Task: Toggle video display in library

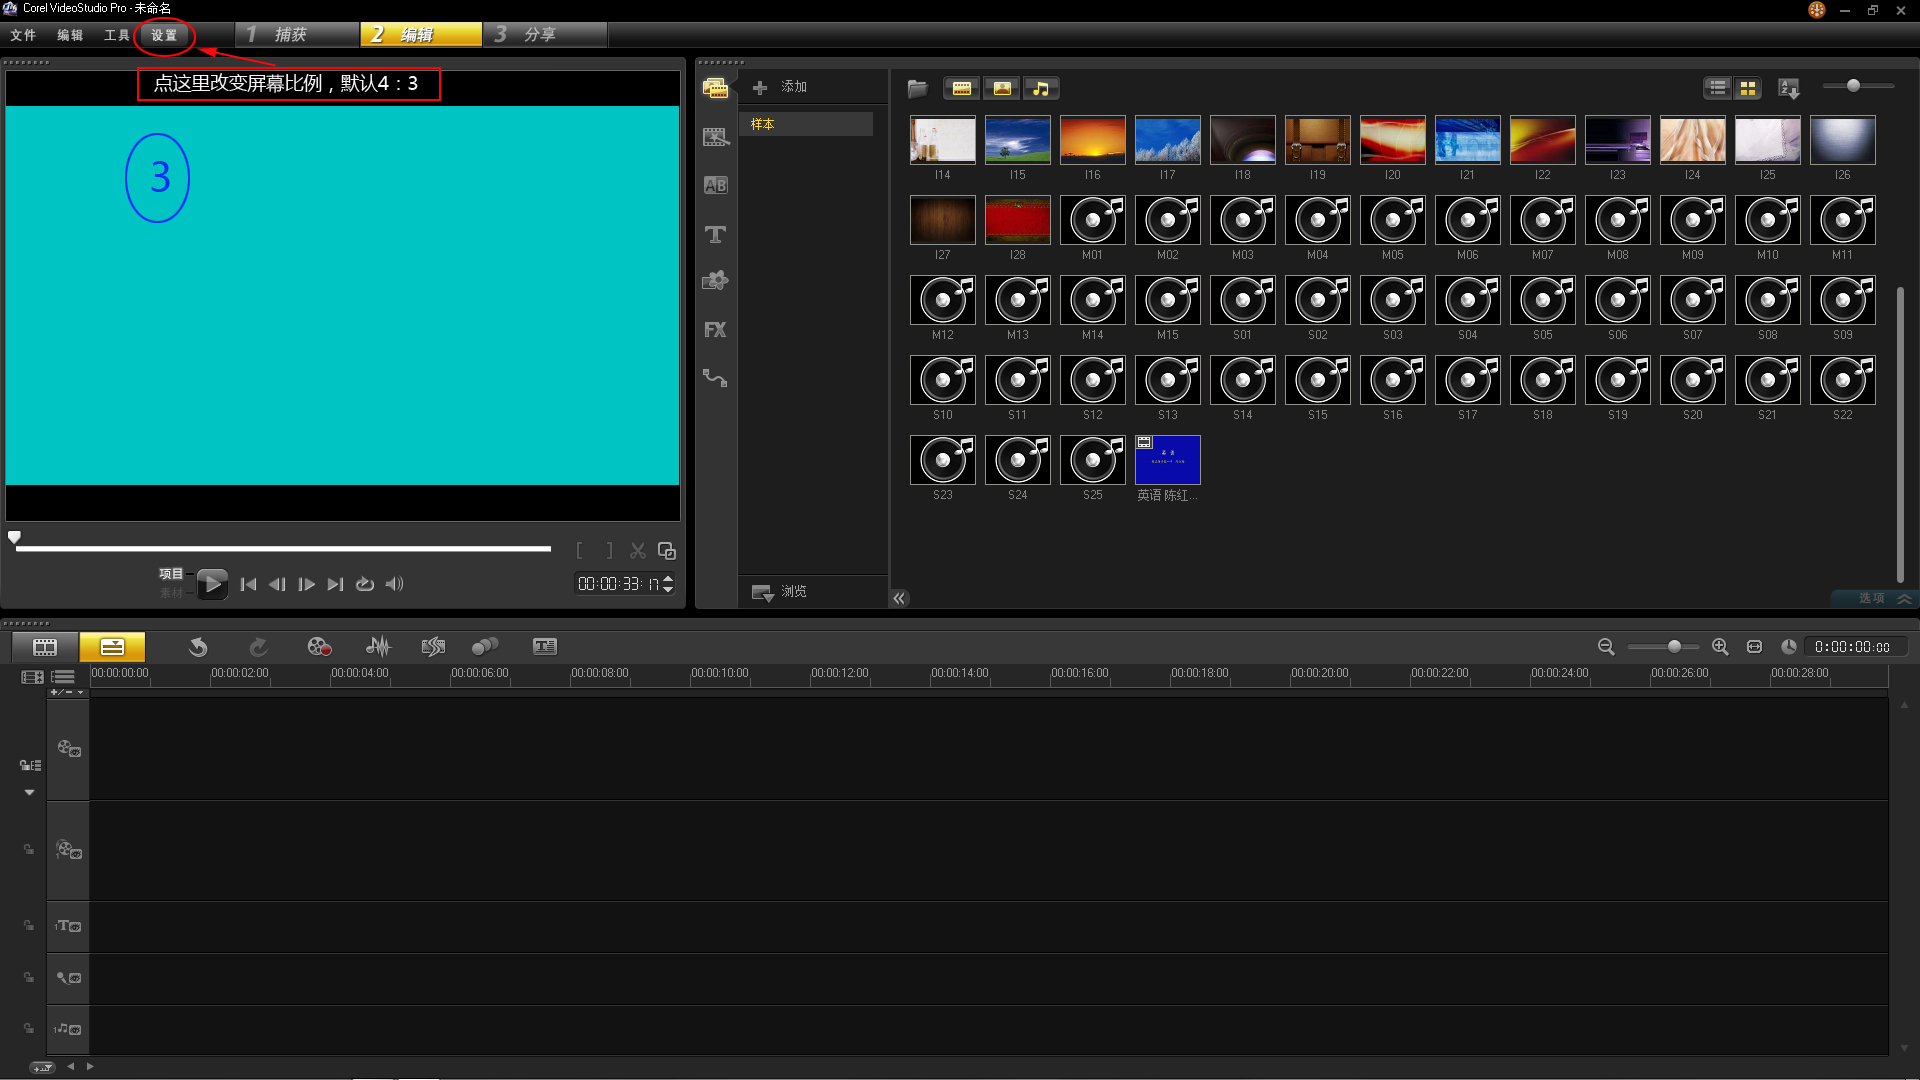Action: click(962, 89)
